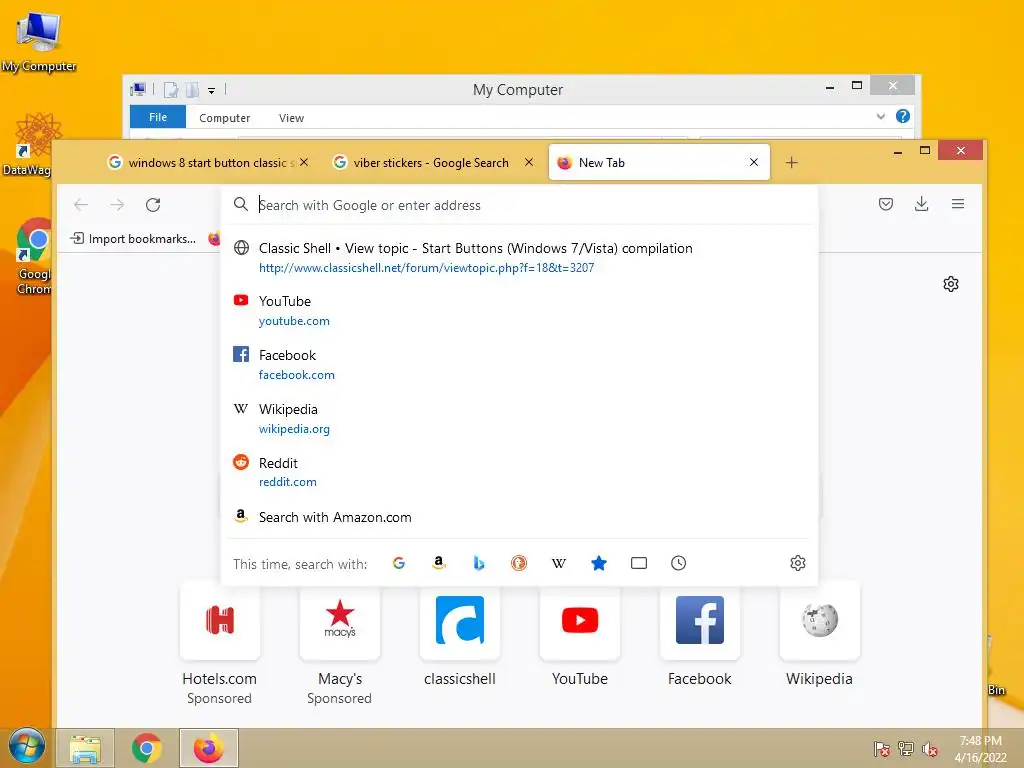The height and width of the screenshot is (768, 1024).
Task: Click the network tray icon
Action: [x=906, y=749]
